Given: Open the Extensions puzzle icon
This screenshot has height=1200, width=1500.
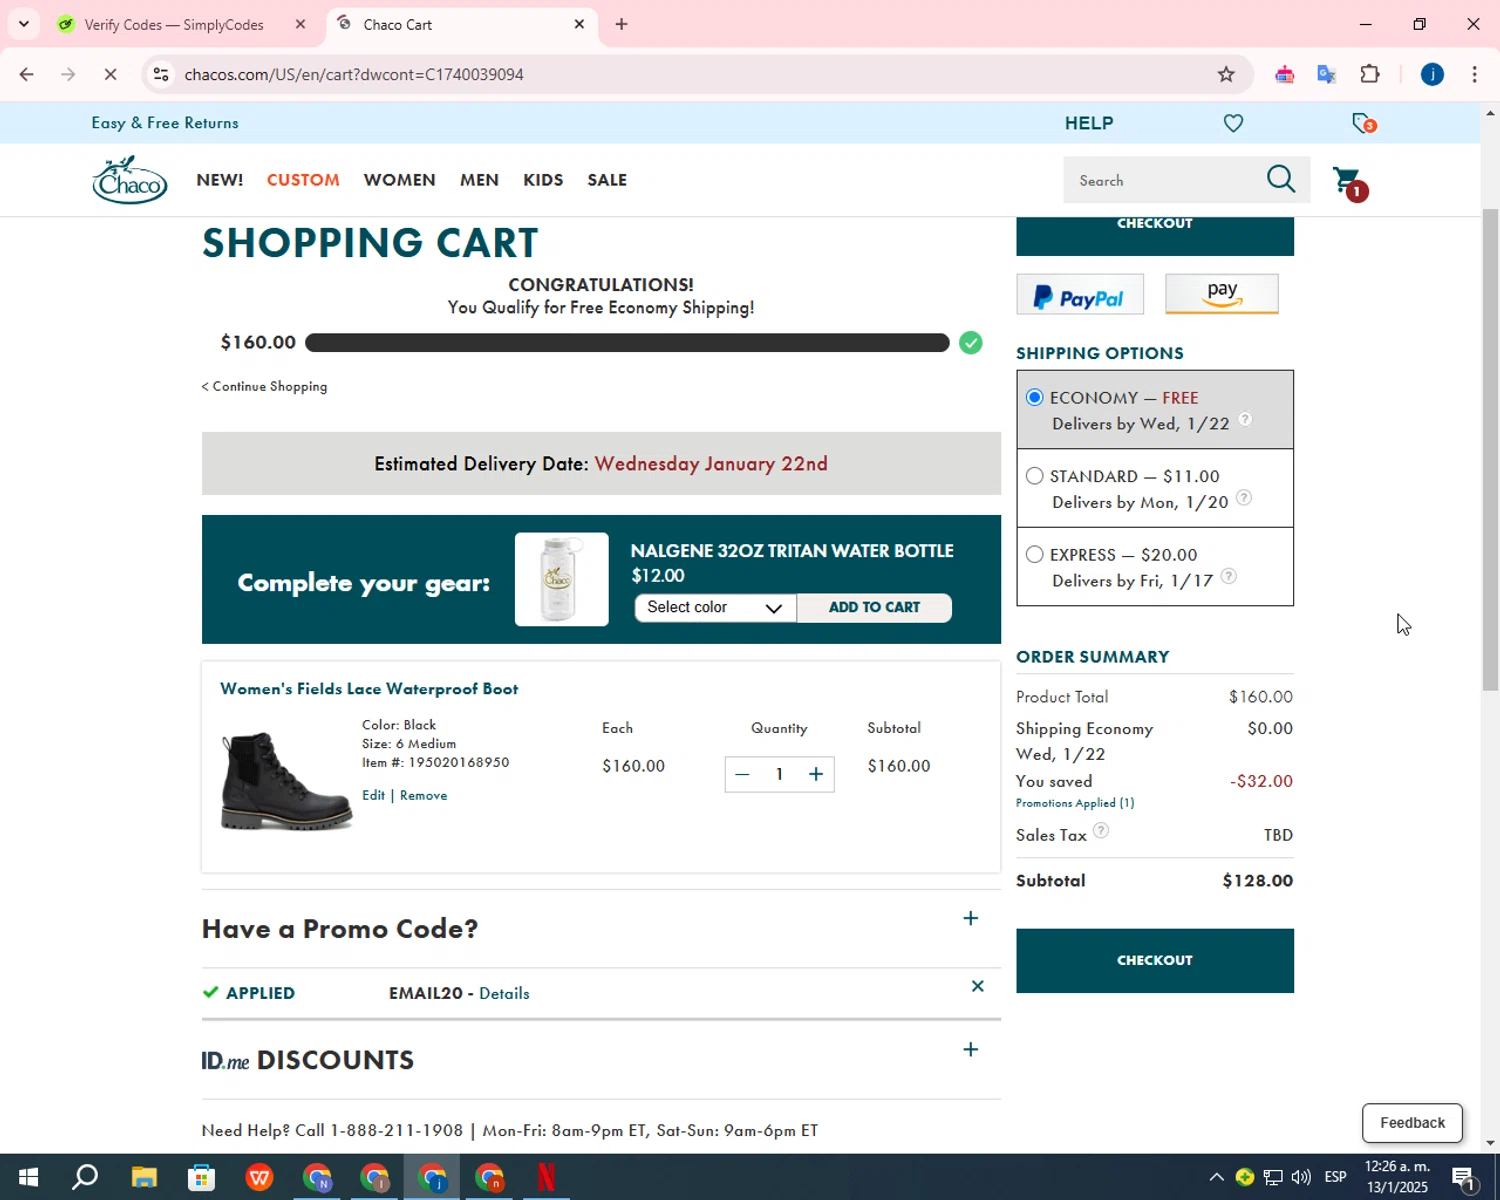Looking at the screenshot, I should pyautogui.click(x=1370, y=75).
